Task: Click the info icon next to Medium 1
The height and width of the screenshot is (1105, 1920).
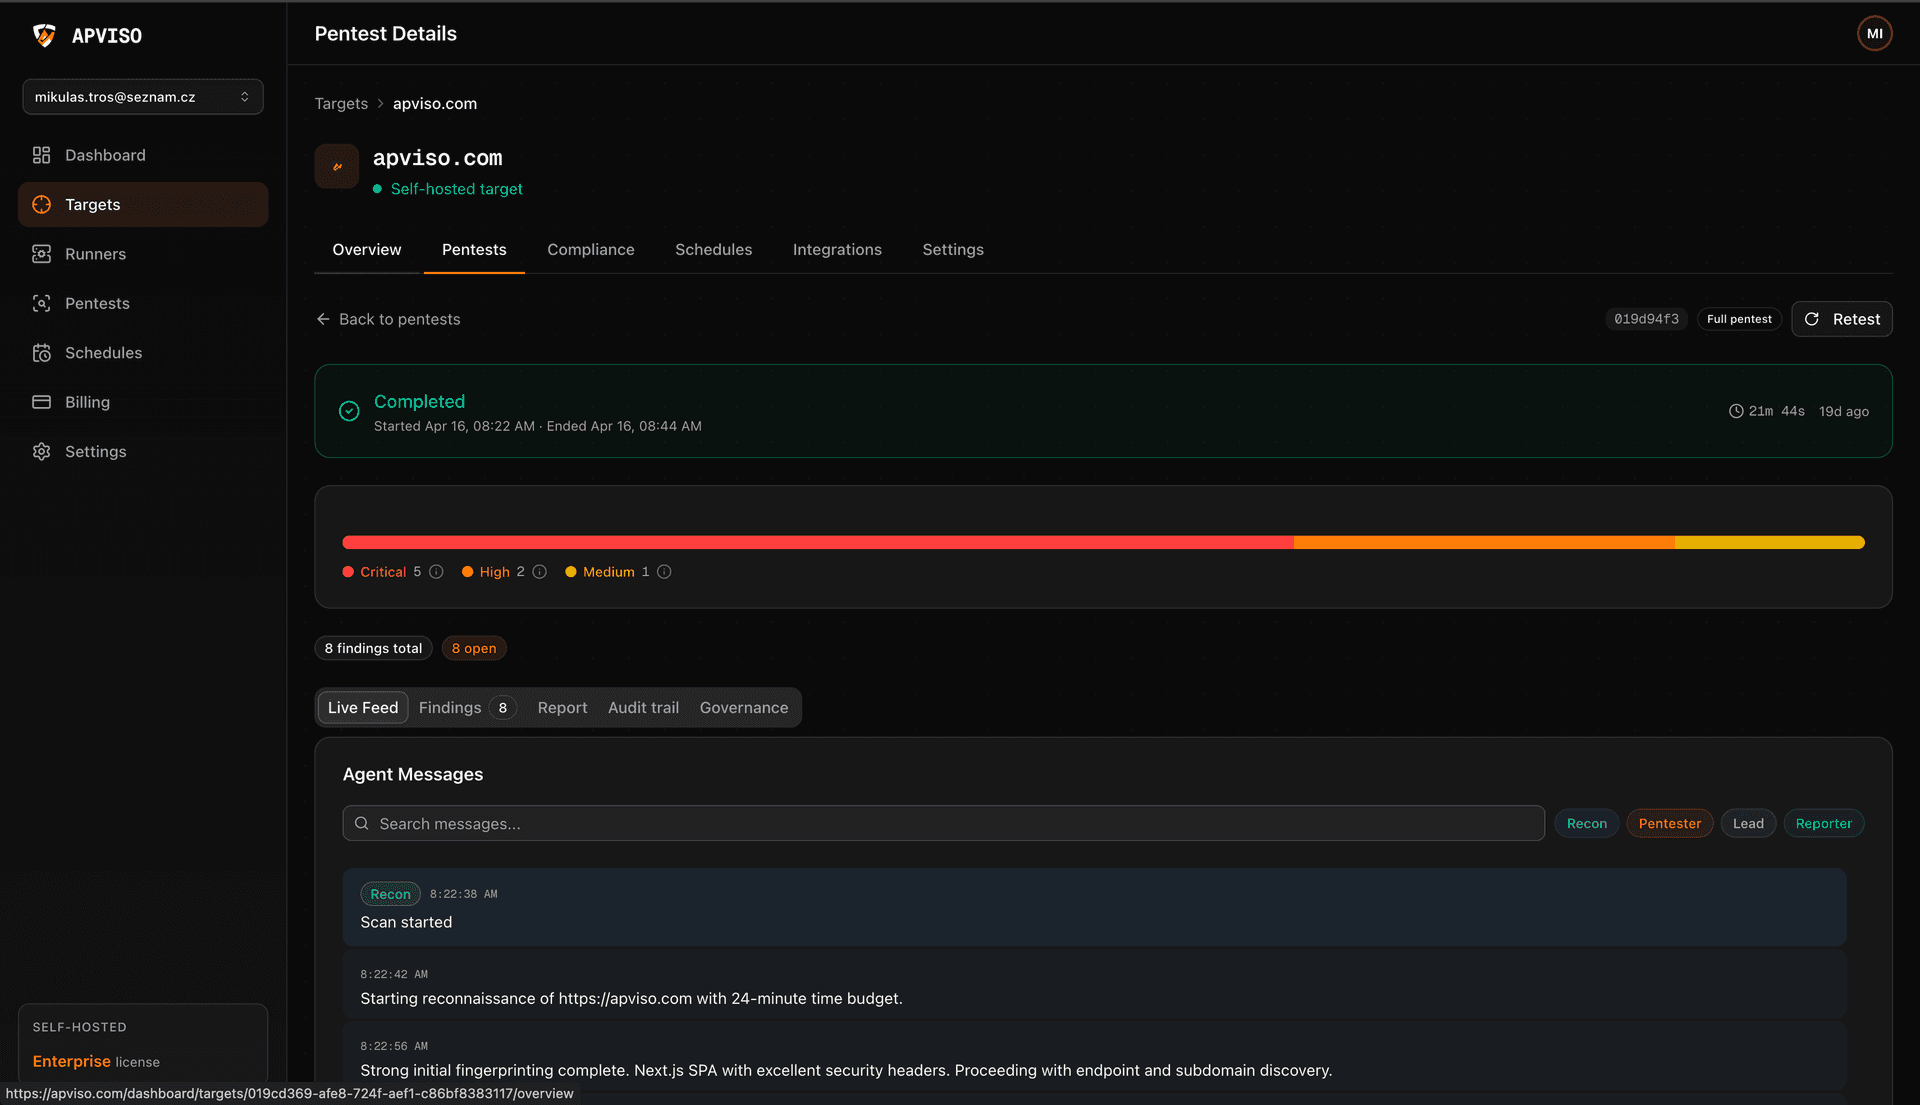Action: 664,572
